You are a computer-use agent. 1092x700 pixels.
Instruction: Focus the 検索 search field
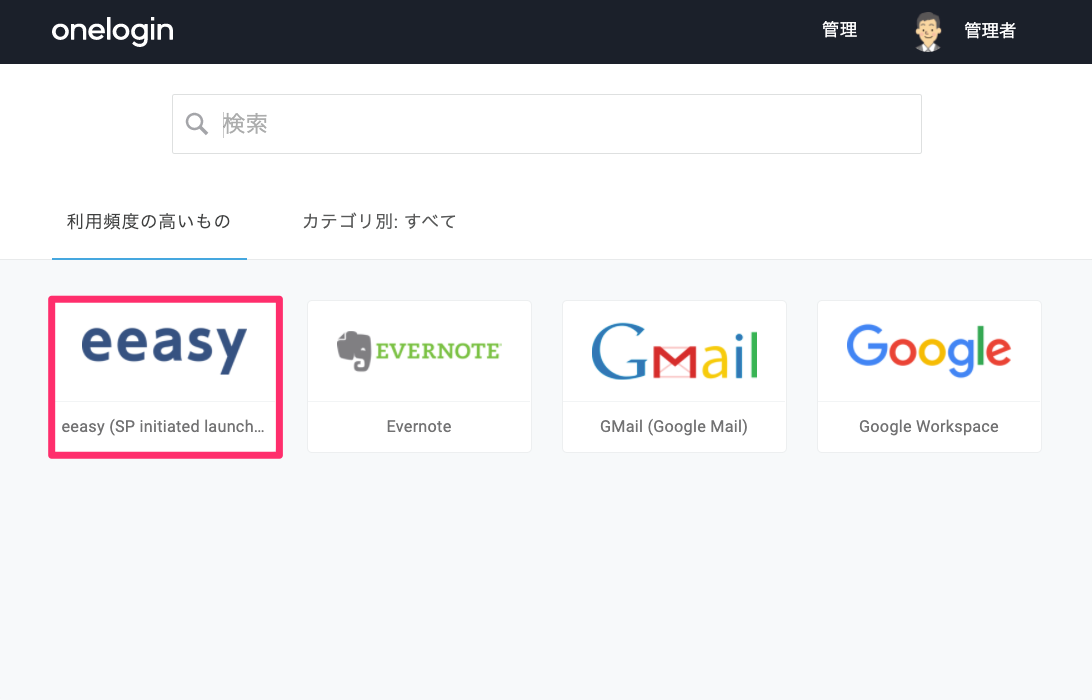point(547,124)
